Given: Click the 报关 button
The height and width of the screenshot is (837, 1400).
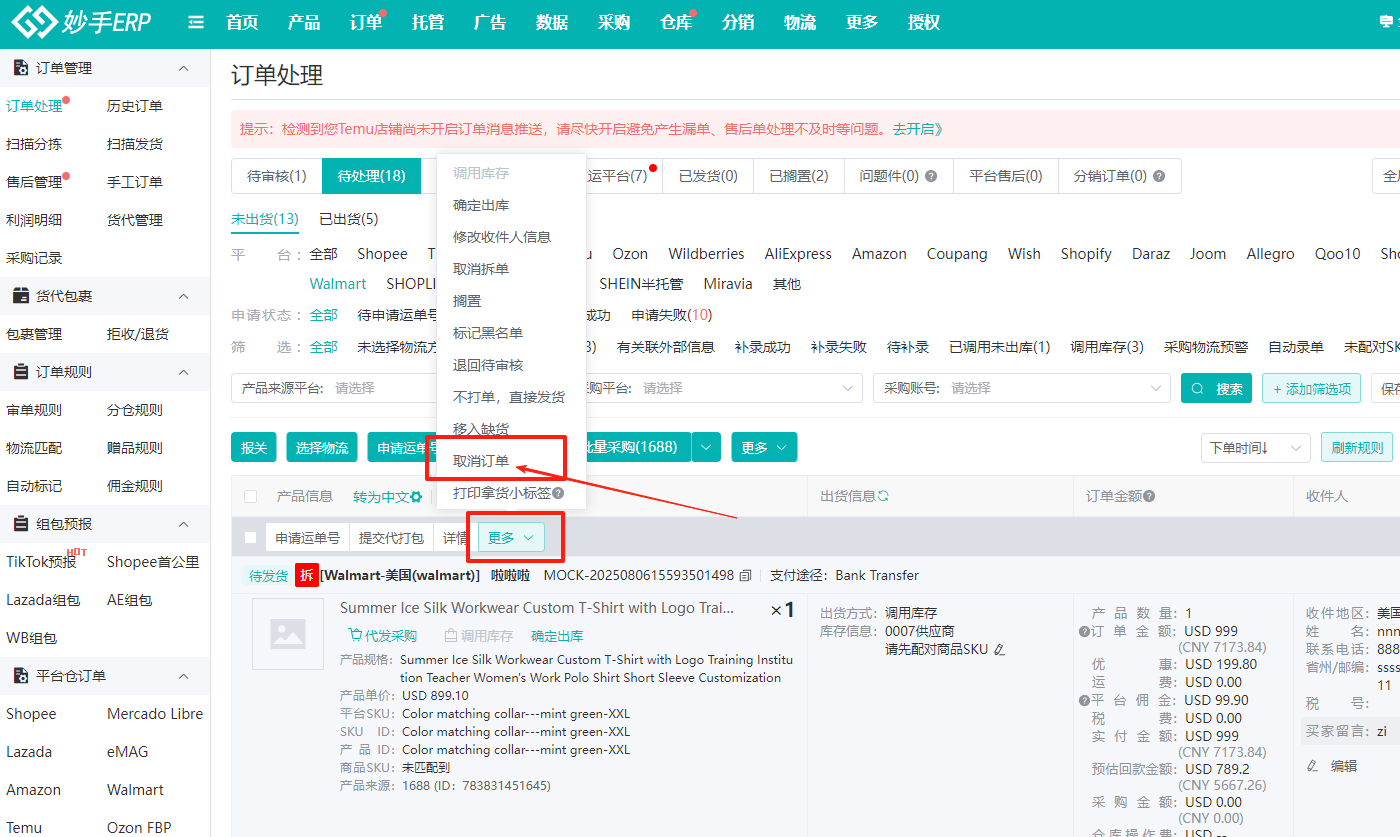Looking at the screenshot, I should (x=254, y=447).
